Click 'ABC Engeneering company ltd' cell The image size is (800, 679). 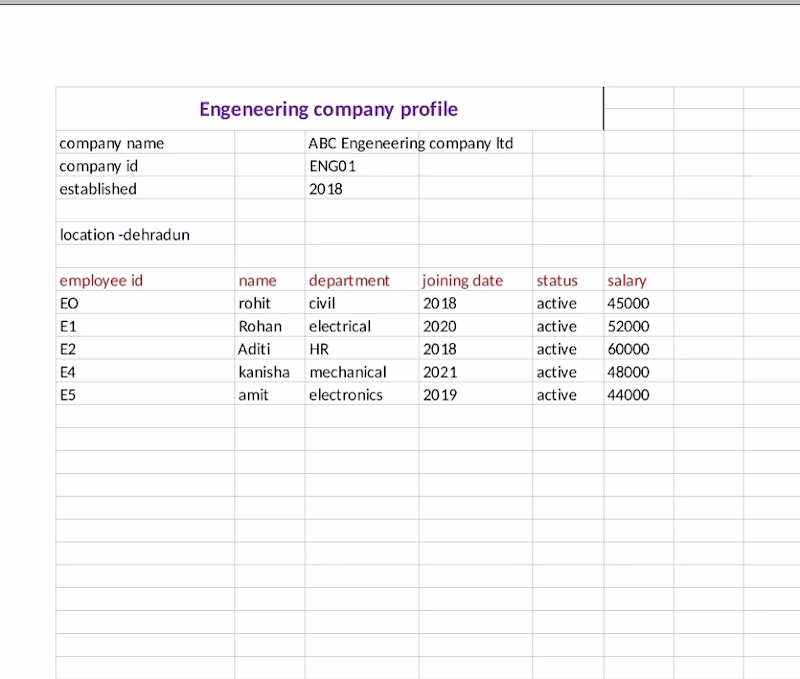click(x=411, y=143)
